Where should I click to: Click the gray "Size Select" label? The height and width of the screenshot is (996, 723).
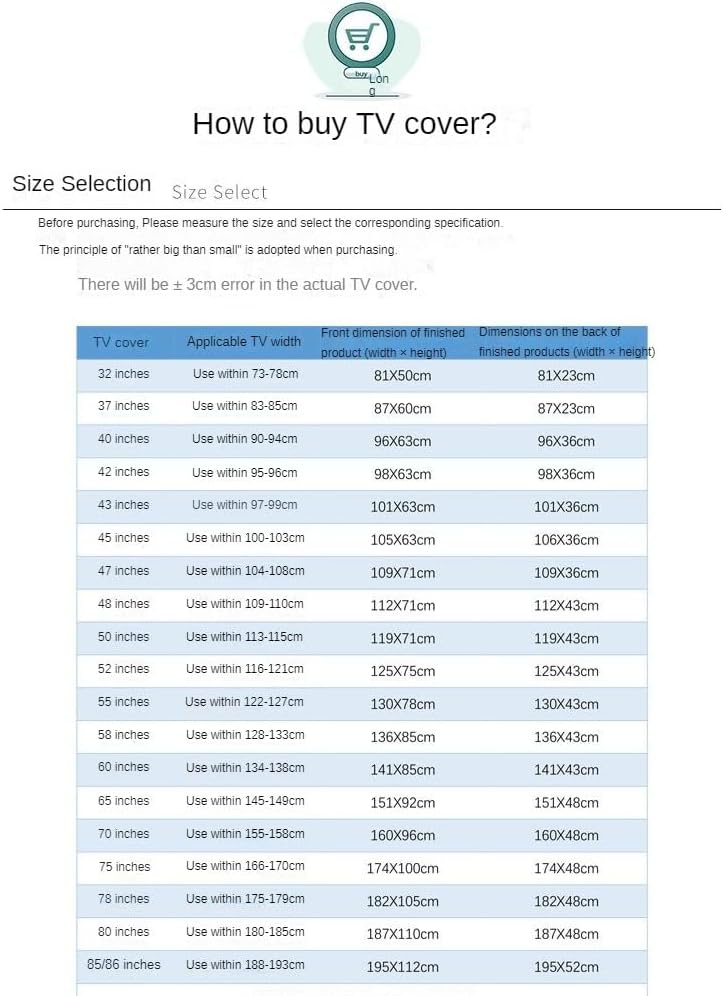click(219, 192)
